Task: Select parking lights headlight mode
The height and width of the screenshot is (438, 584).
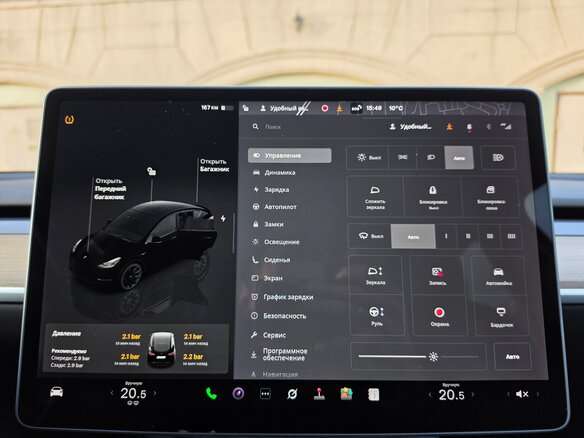Action: point(403,158)
